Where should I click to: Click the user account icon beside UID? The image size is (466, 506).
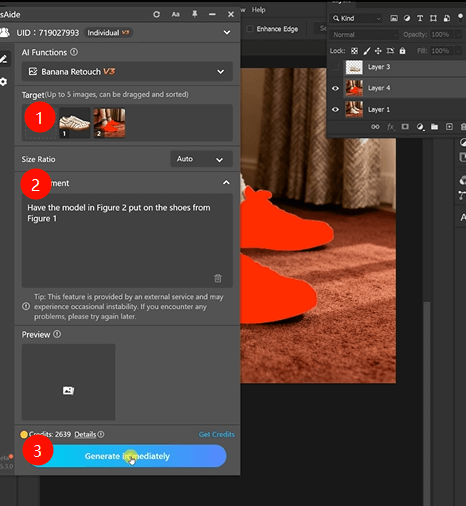click(5, 33)
